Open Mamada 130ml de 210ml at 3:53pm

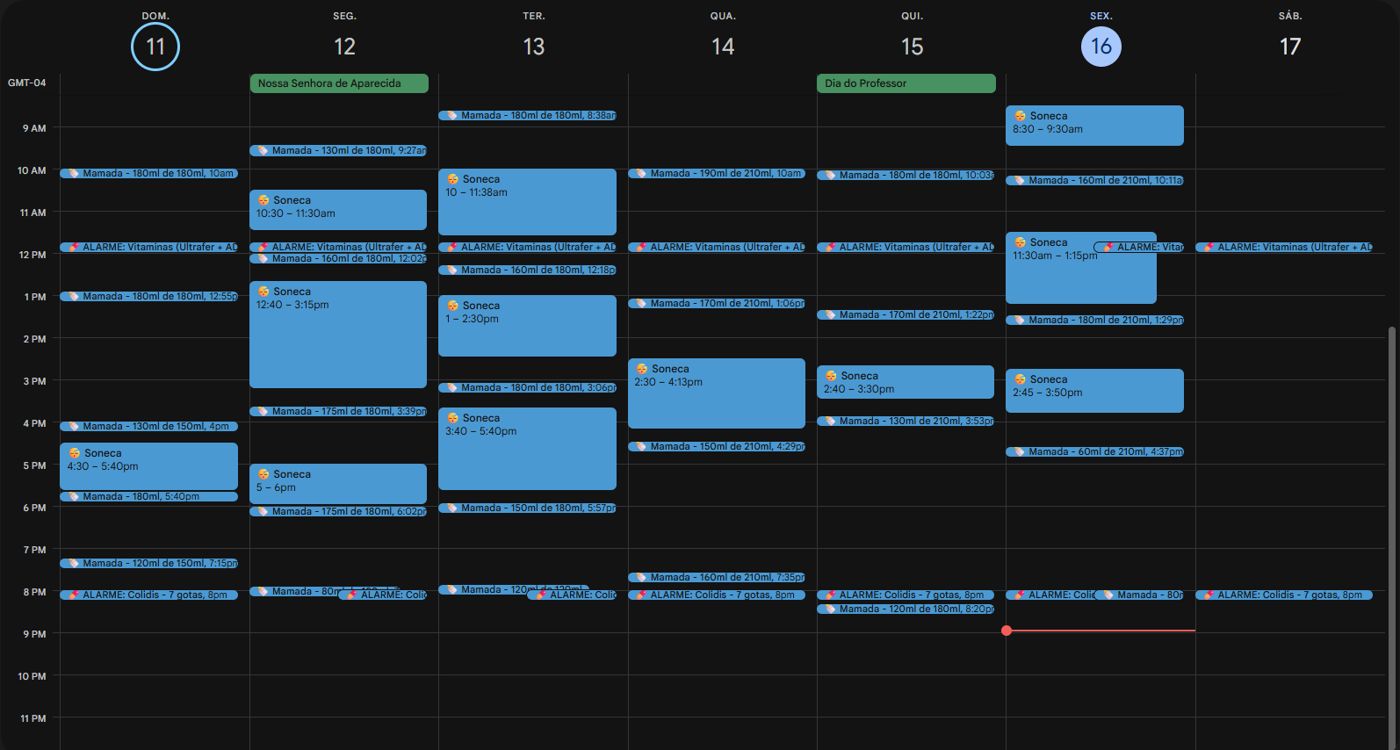pos(906,422)
